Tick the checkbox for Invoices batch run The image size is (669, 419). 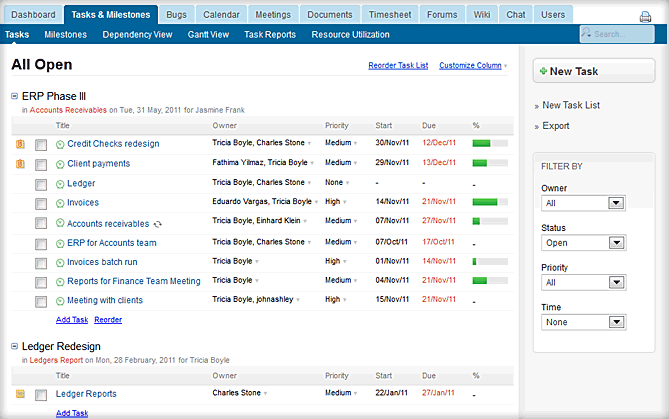[41, 262]
